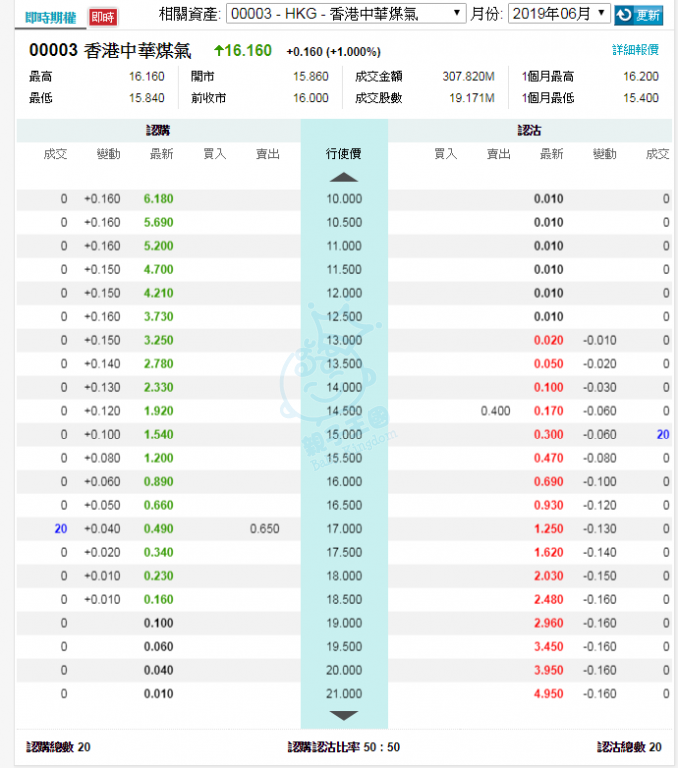Click the red 即時 realtime badge
Viewport: 678px width, 768px height.
[102, 17]
